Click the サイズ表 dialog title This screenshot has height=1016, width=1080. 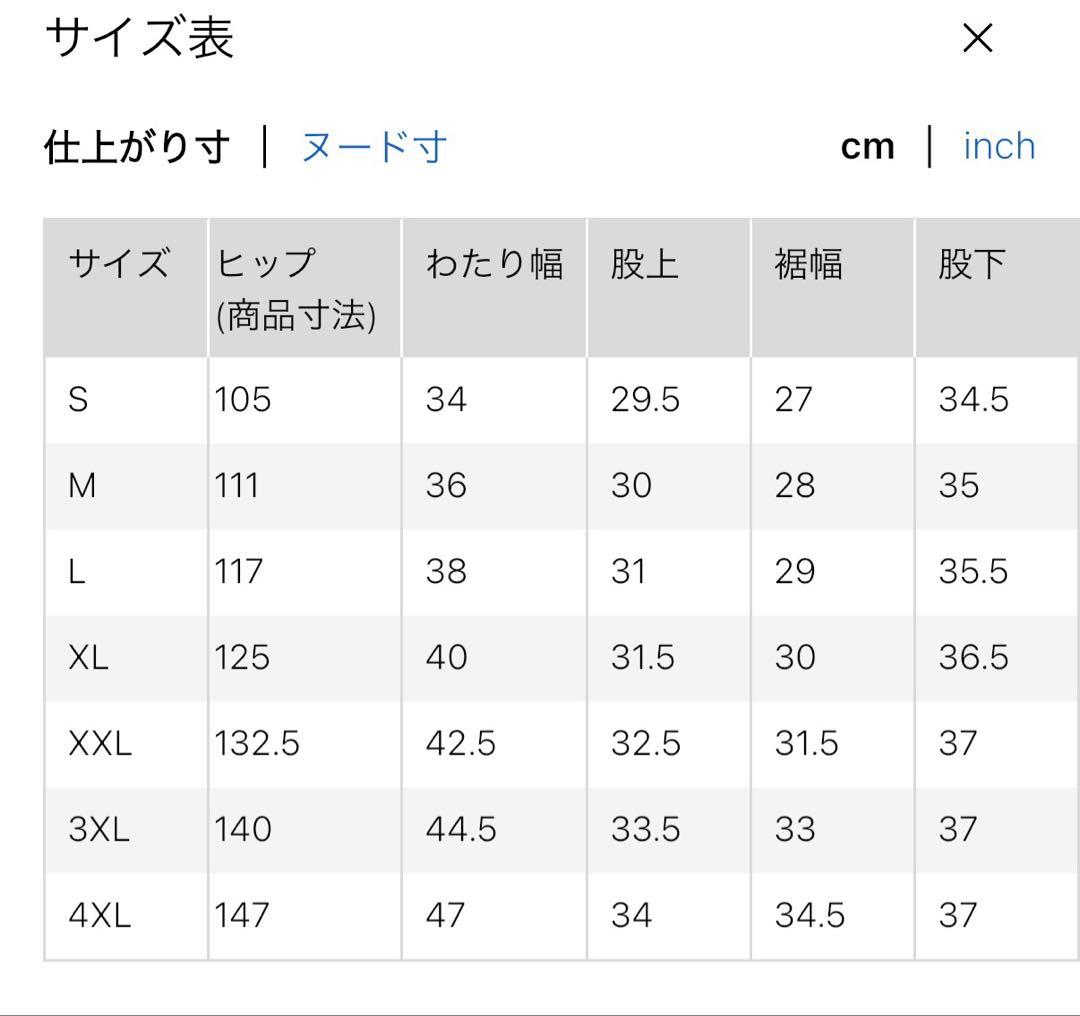(140, 38)
